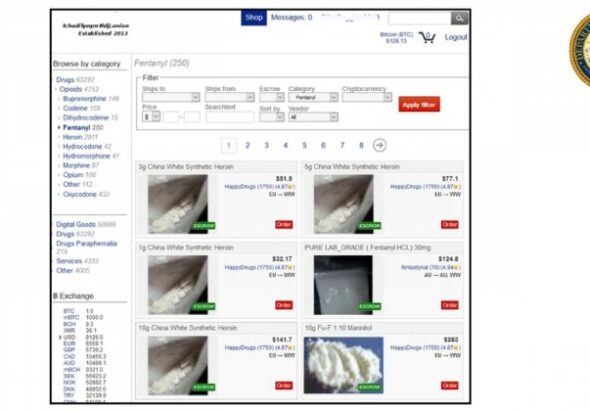Image resolution: width=590 pixels, height=410 pixels.
Task: Click the search text field at top
Action: point(420,18)
